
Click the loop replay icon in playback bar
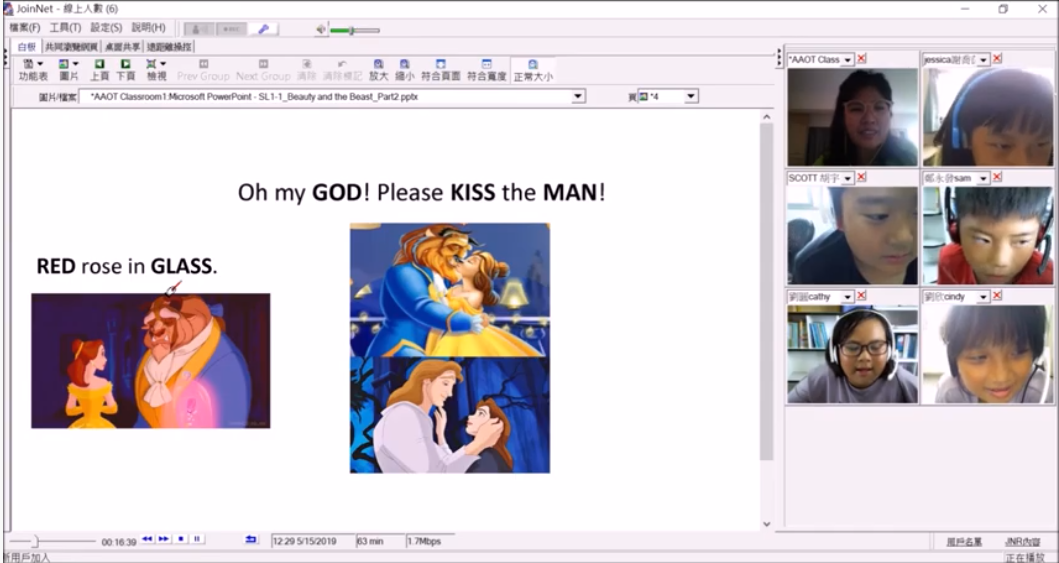click(251, 539)
